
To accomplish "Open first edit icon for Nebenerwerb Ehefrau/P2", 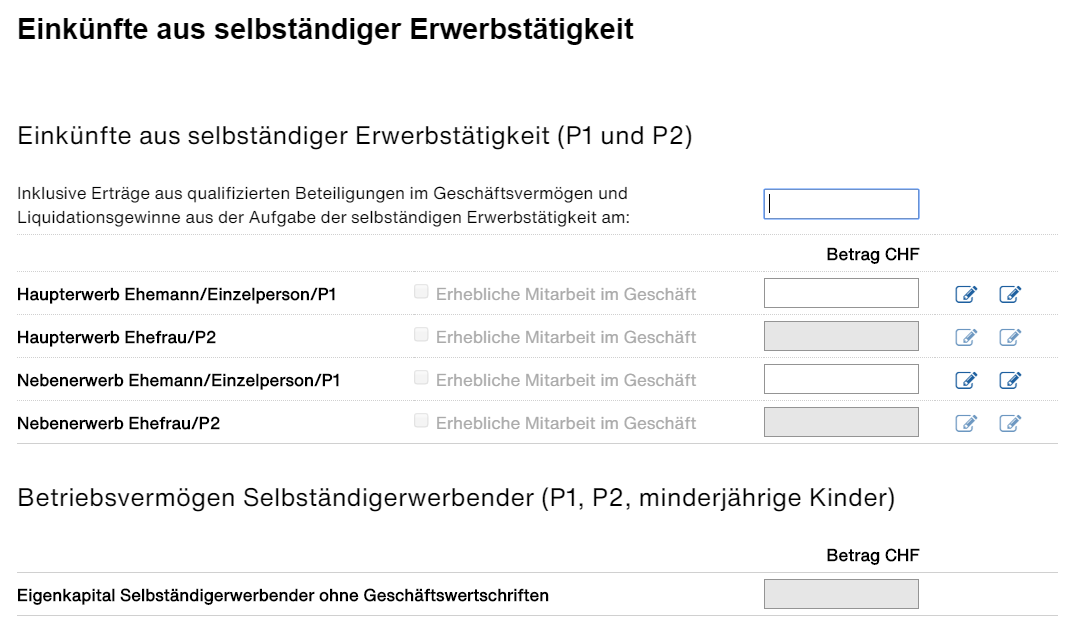I will coord(966,423).
